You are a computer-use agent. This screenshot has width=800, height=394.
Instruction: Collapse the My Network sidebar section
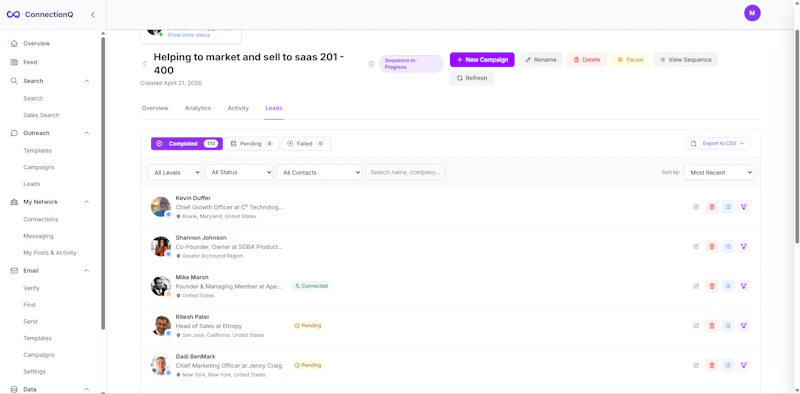(x=87, y=202)
